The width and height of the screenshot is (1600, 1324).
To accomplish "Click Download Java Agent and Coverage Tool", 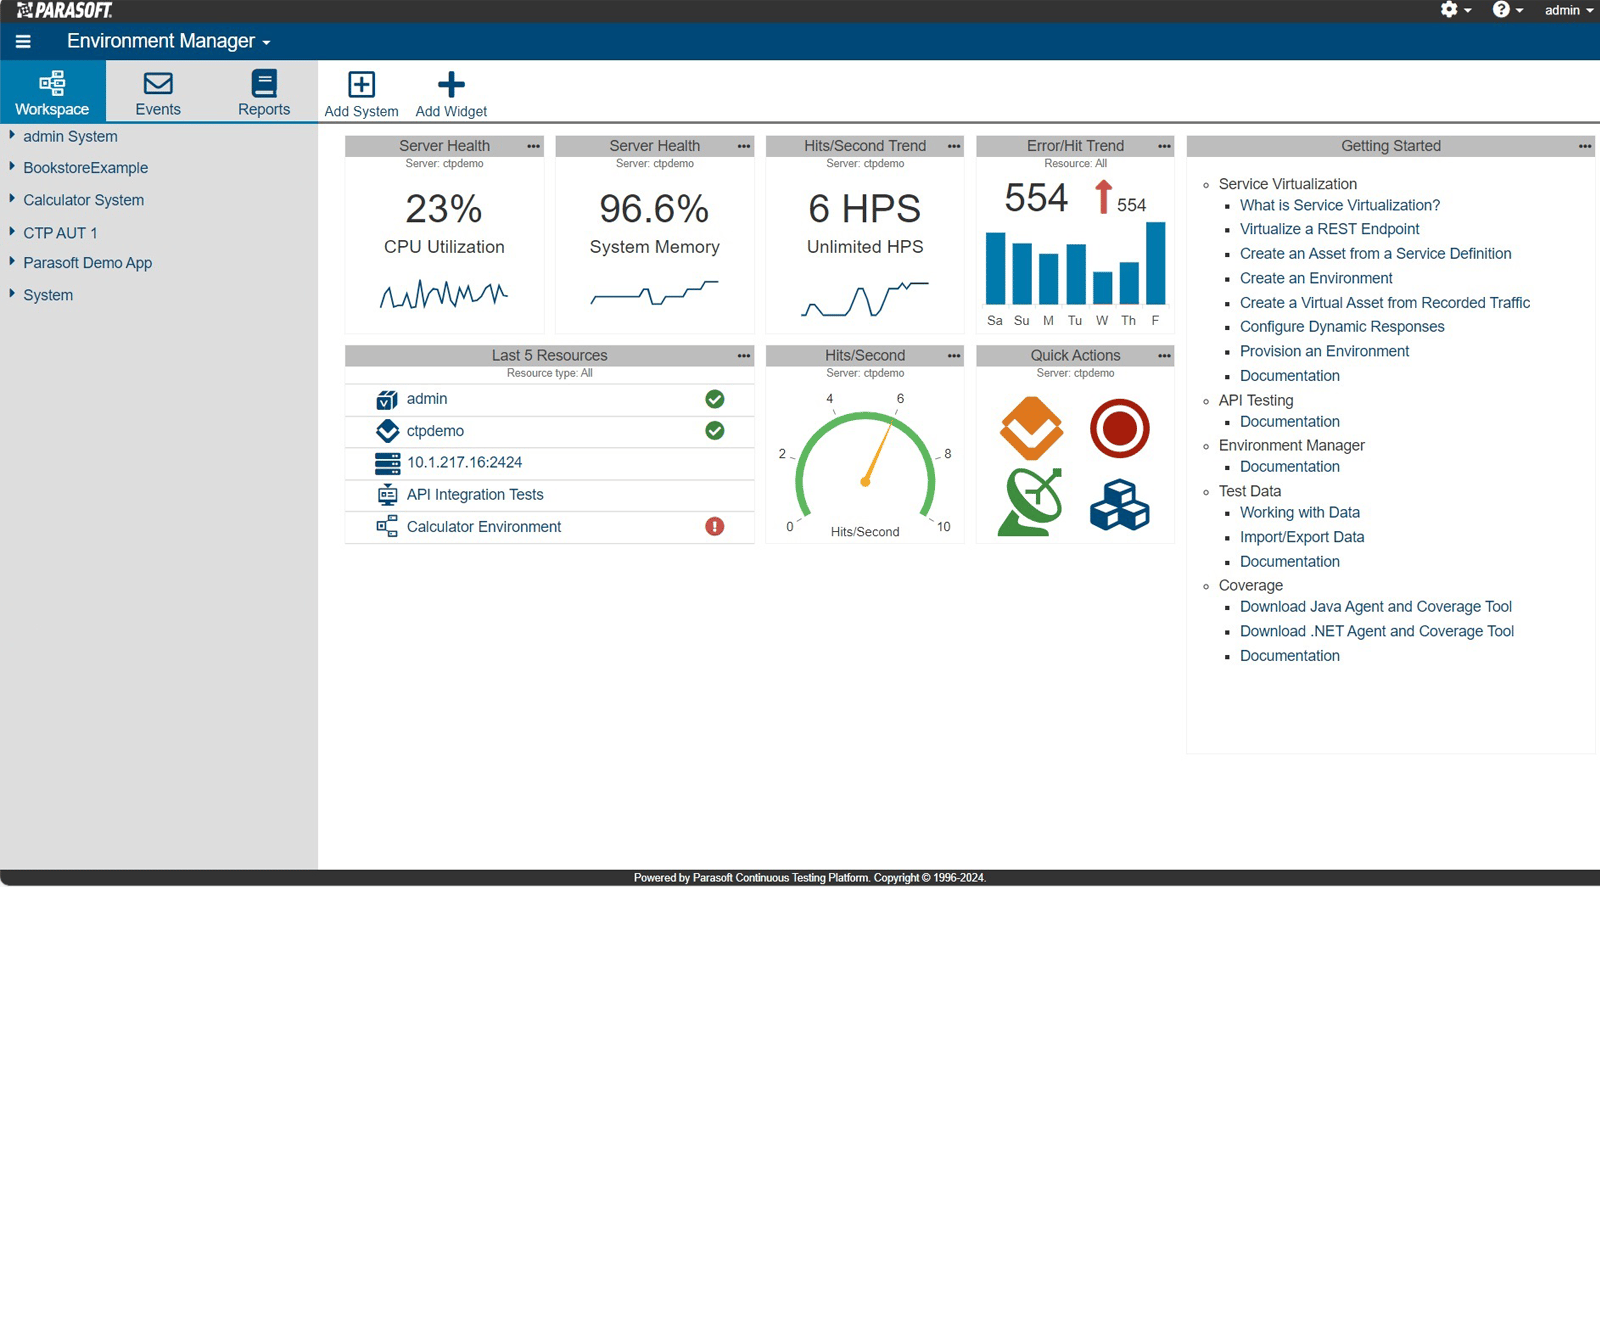I will [x=1375, y=606].
